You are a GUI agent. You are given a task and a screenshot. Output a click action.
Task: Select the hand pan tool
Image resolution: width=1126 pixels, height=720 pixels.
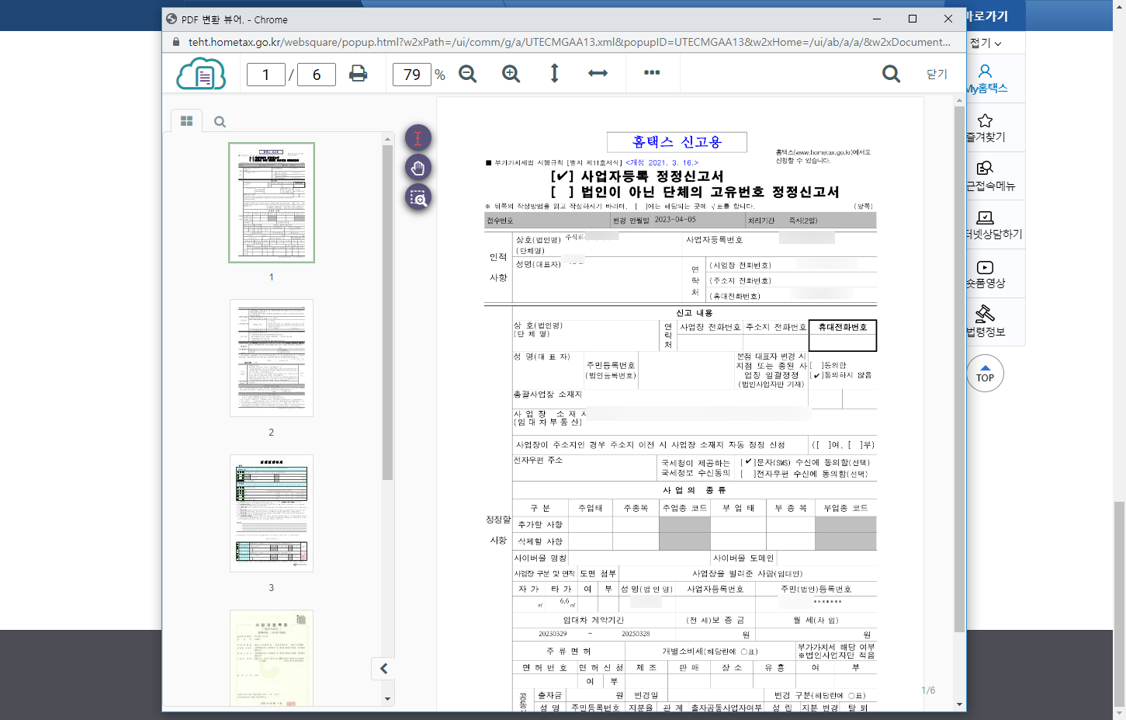coord(418,168)
